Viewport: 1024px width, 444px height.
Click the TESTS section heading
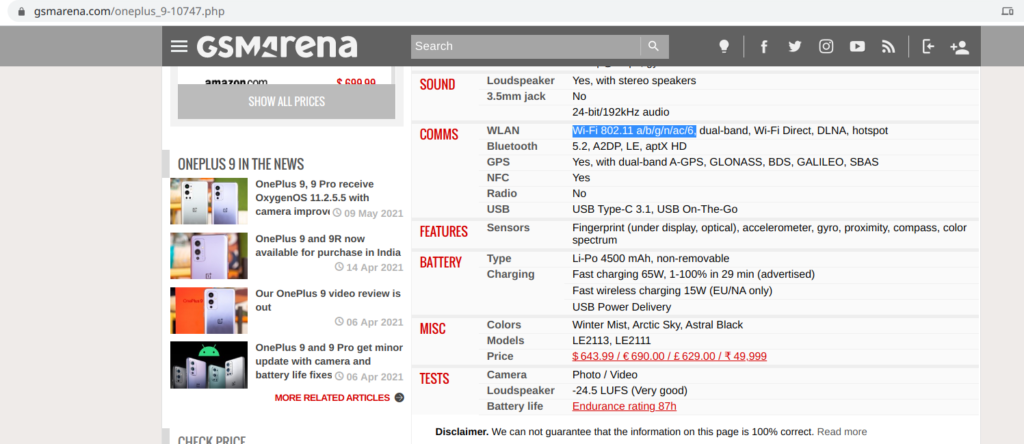point(434,378)
